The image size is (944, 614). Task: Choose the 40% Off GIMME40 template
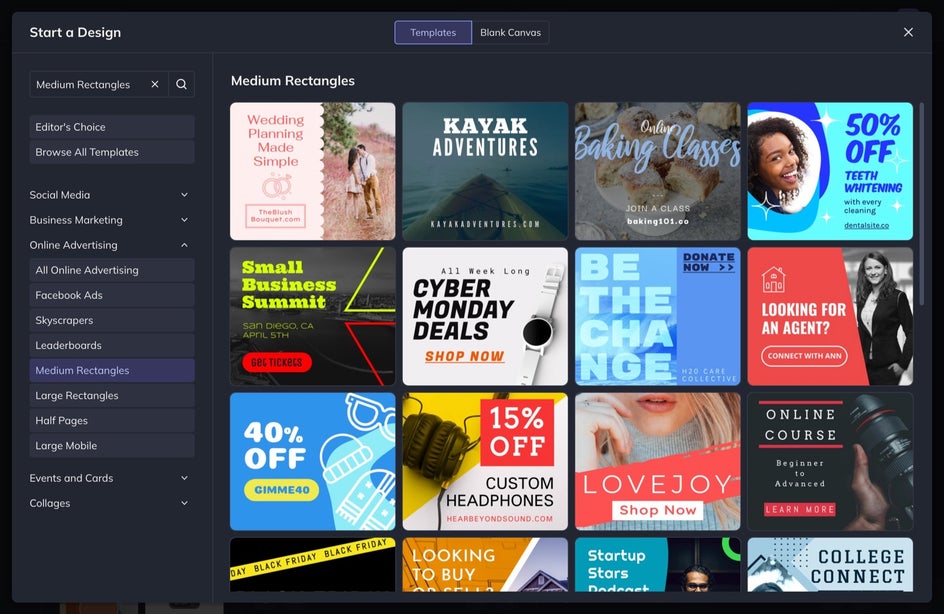click(x=312, y=462)
